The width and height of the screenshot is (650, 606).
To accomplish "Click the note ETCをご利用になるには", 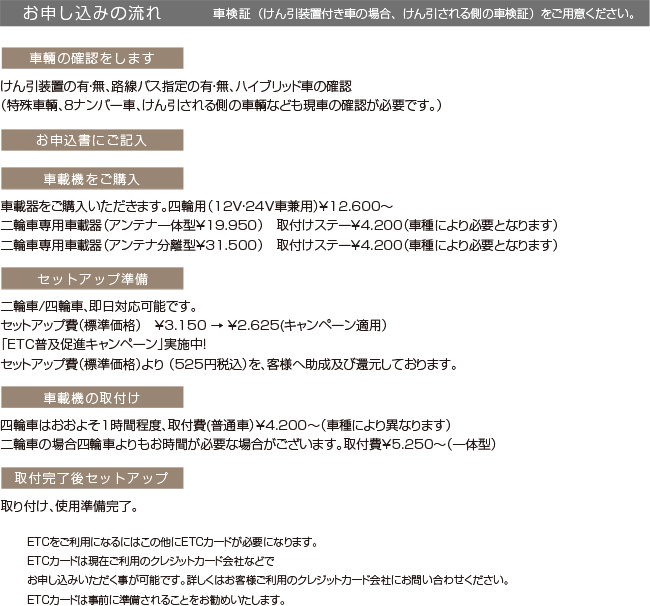I will tap(172, 542).
